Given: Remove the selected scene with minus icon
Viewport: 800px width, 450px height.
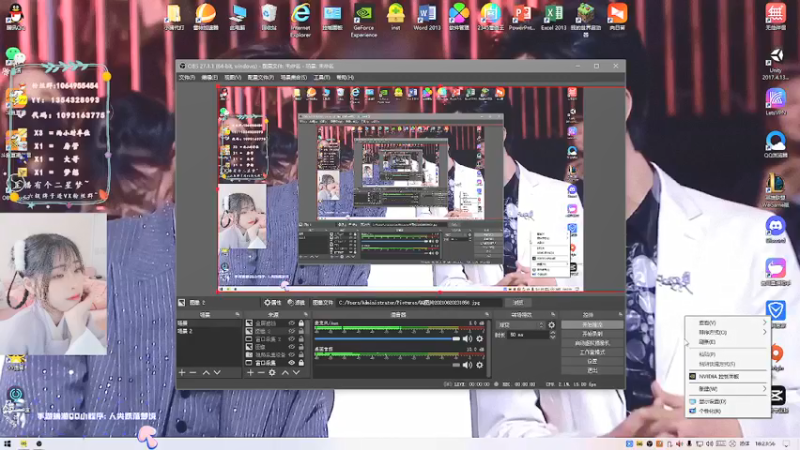Looking at the screenshot, I should pos(193,373).
